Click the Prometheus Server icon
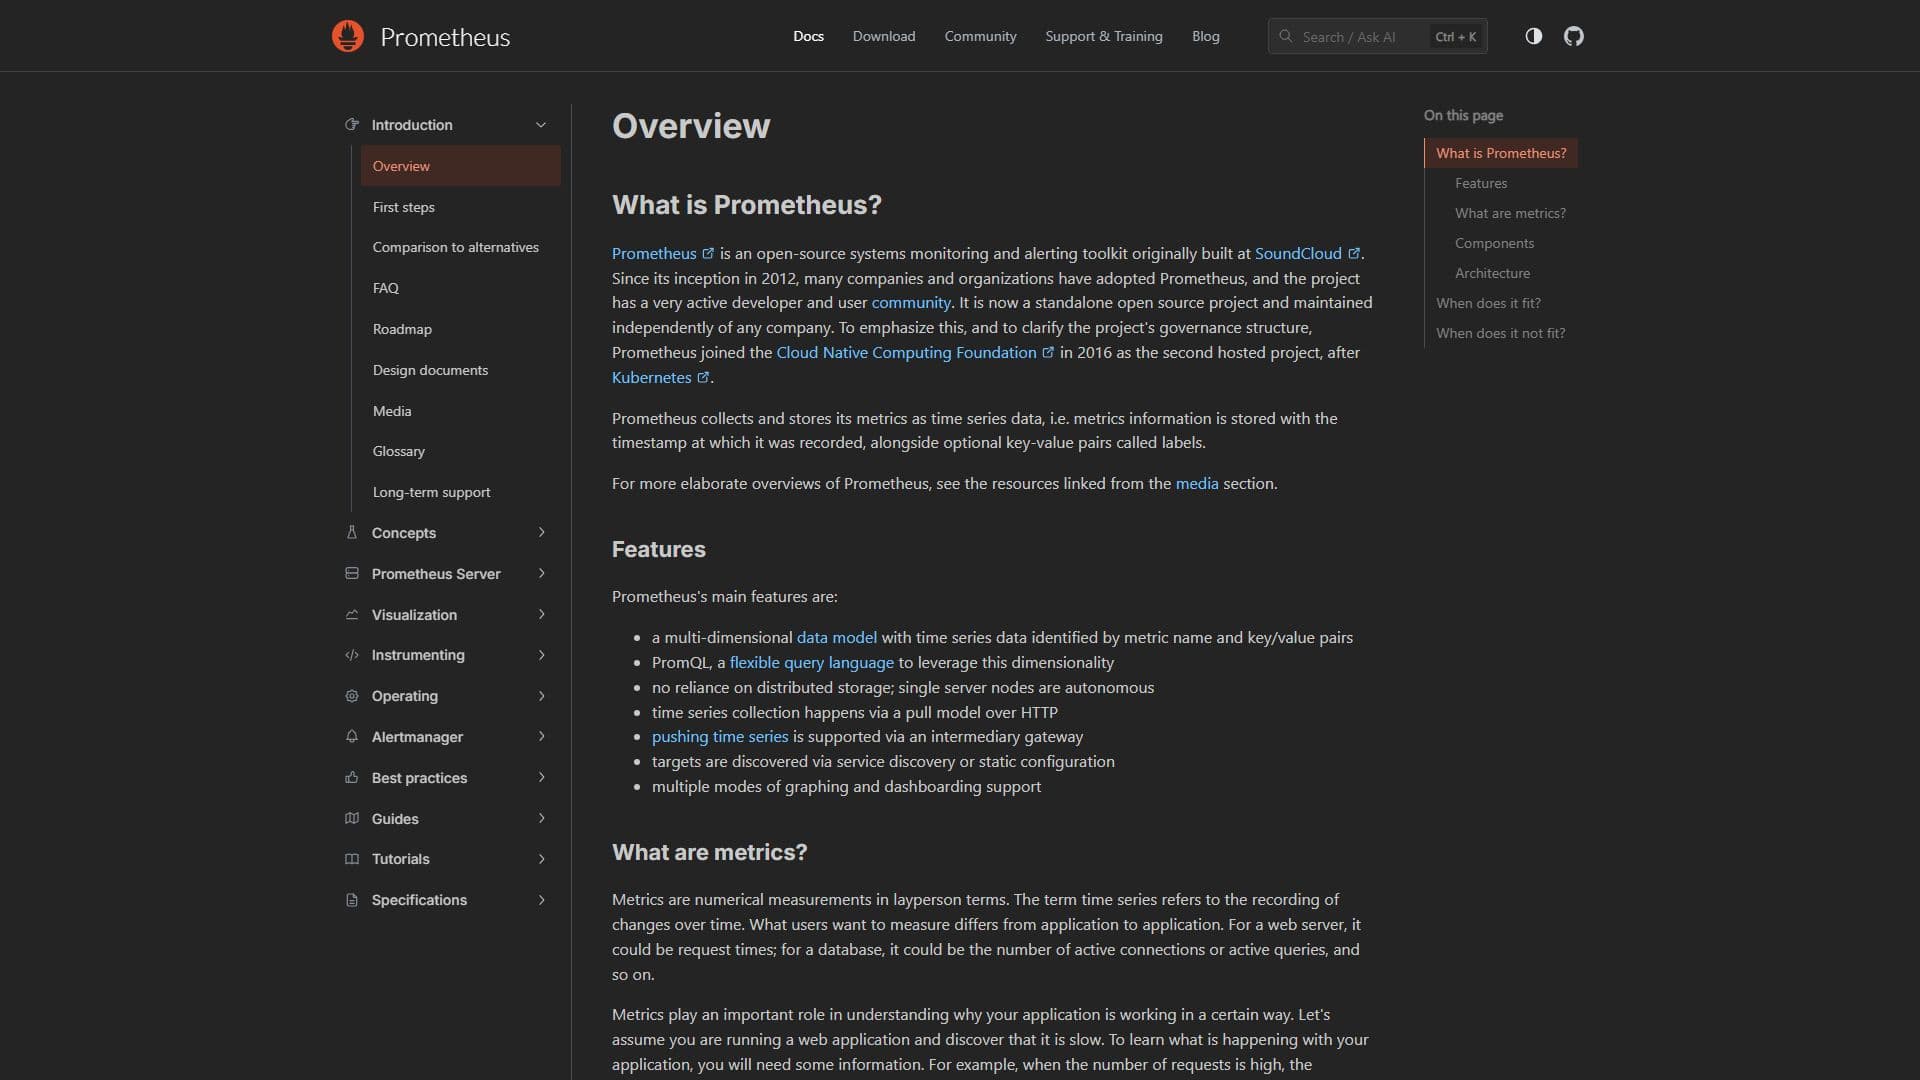Screen dimensions: 1920x1080 (x=352, y=574)
